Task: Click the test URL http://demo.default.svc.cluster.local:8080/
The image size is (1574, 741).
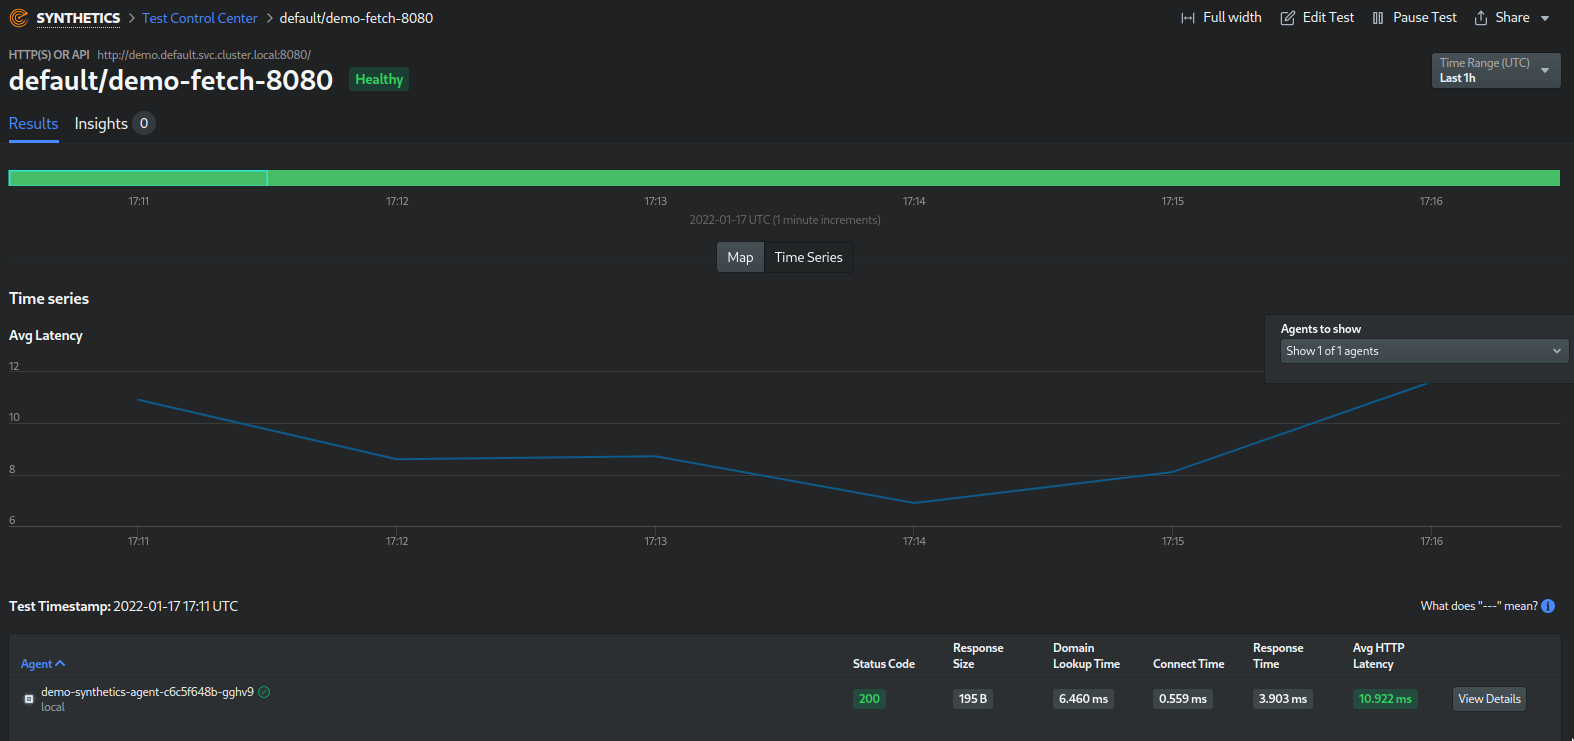Action: 204,55
